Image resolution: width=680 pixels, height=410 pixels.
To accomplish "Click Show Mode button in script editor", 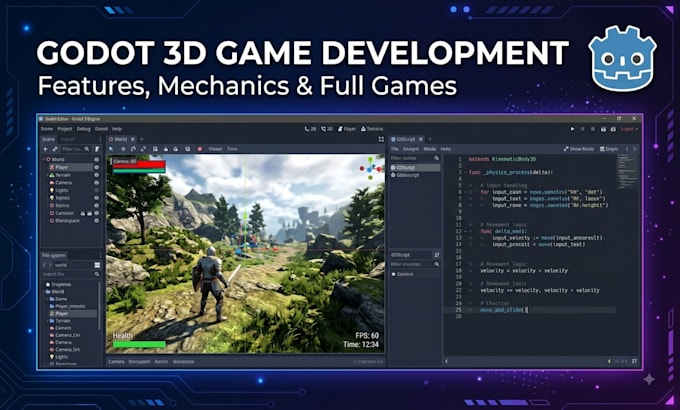I will [x=579, y=149].
